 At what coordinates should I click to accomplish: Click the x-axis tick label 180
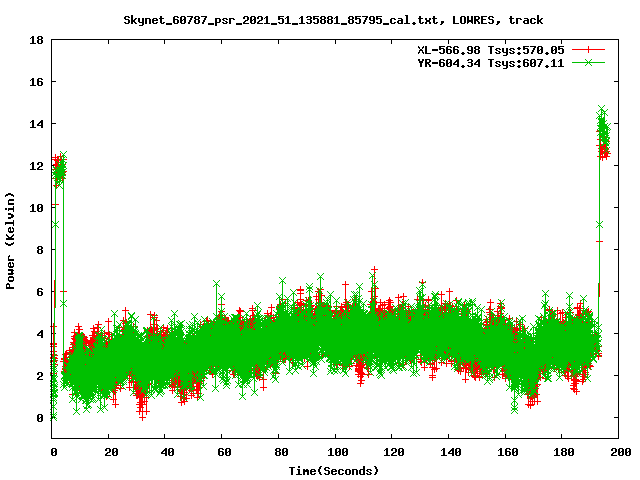tap(564, 452)
